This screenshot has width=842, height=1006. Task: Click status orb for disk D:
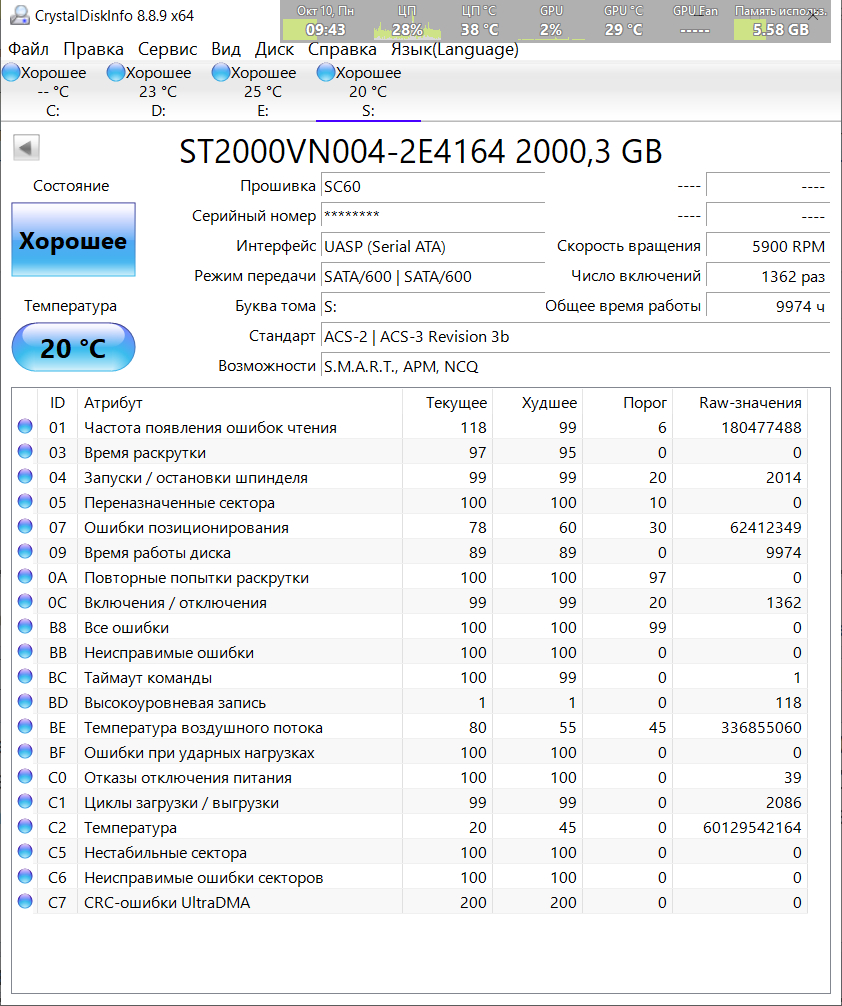click(x=115, y=72)
